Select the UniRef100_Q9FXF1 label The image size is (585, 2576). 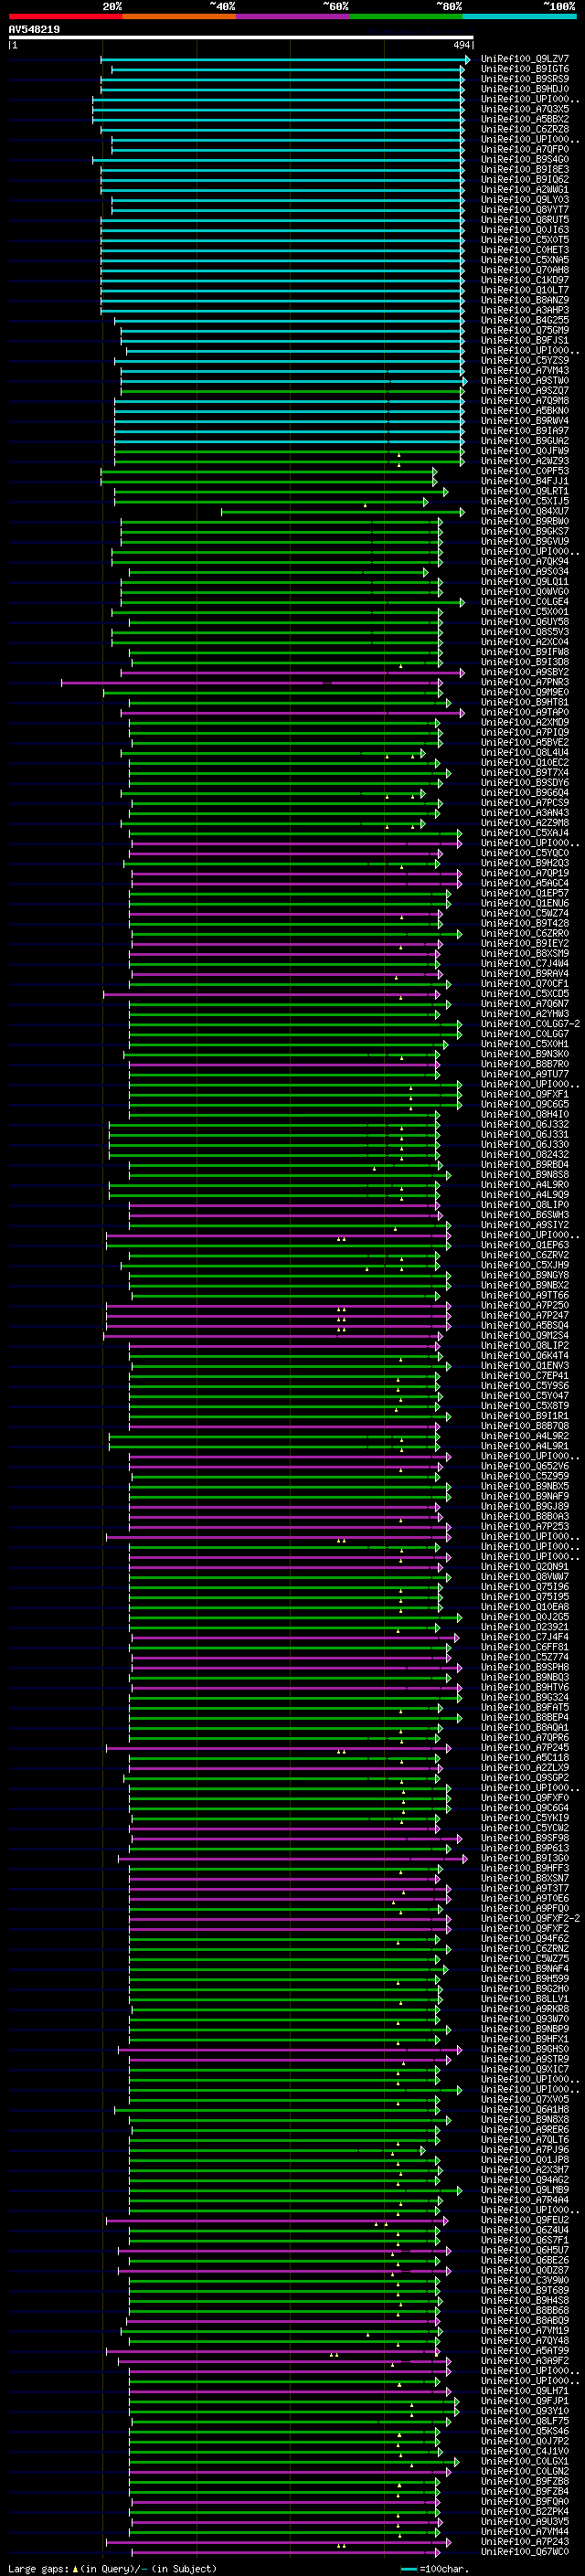[x=525, y=1094]
